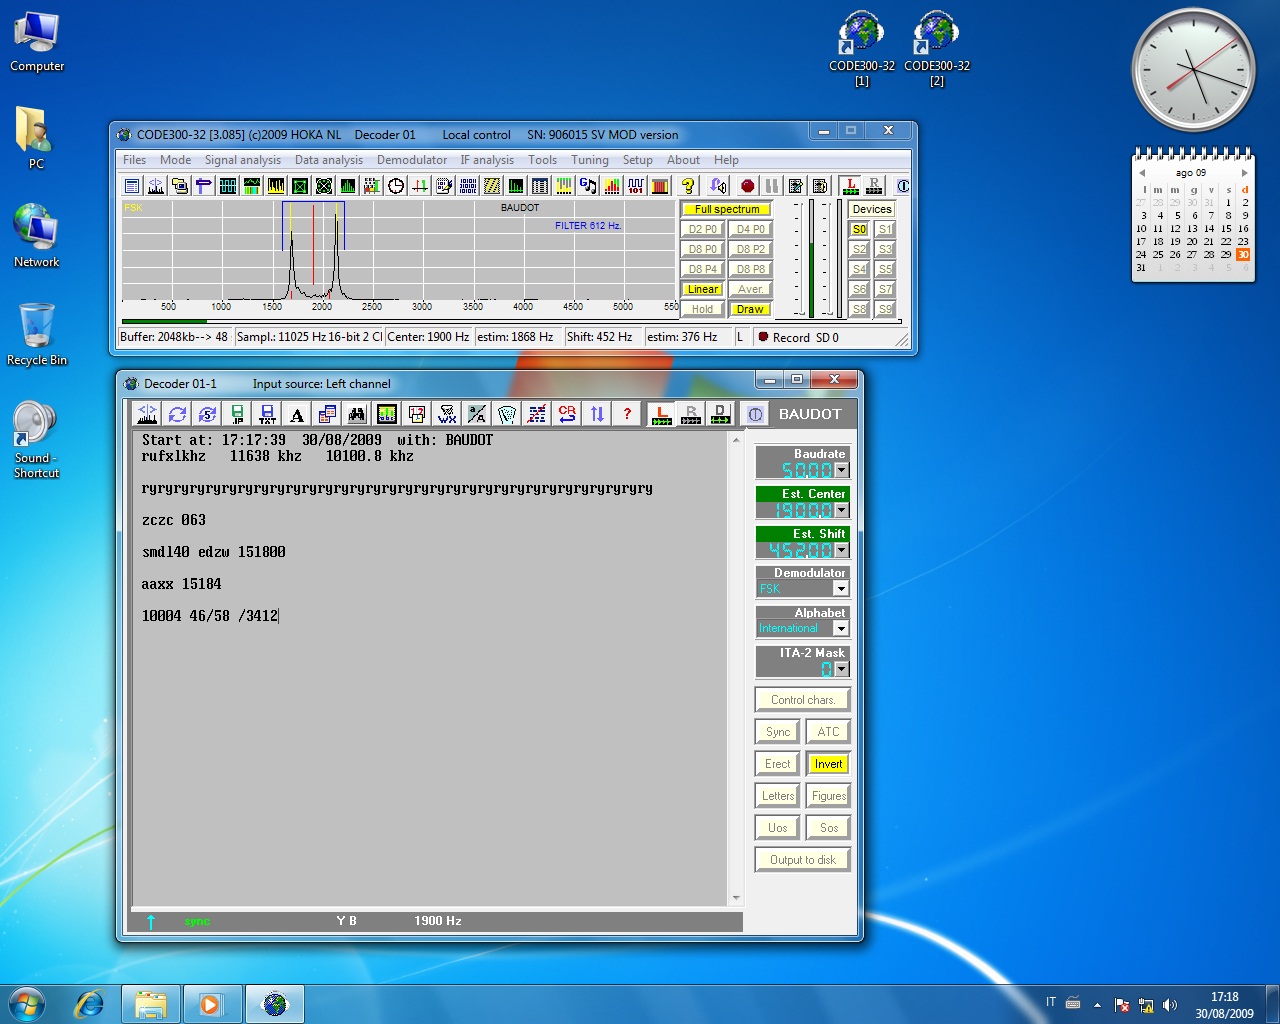The image size is (1280, 1024).
Task: Toggle the Sync button in decoder panel
Action: [777, 732]
